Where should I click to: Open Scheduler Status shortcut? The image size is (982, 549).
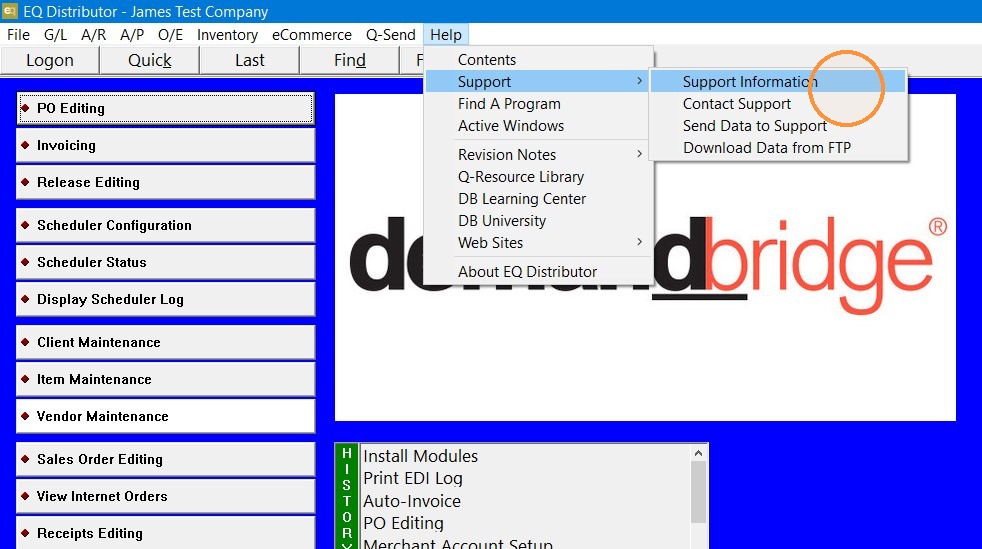coord(165,262)
